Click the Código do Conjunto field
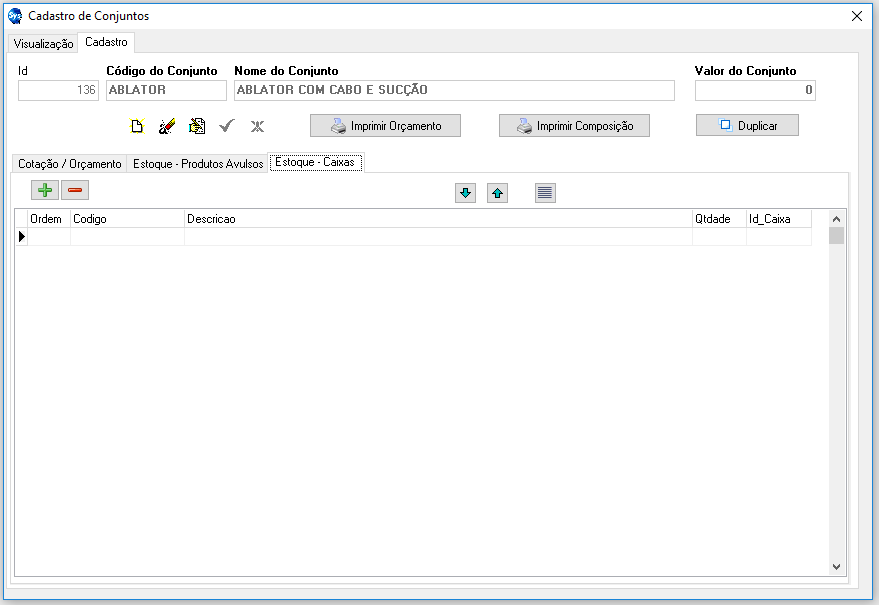879x605 pixels. click(x=166, y=90)
